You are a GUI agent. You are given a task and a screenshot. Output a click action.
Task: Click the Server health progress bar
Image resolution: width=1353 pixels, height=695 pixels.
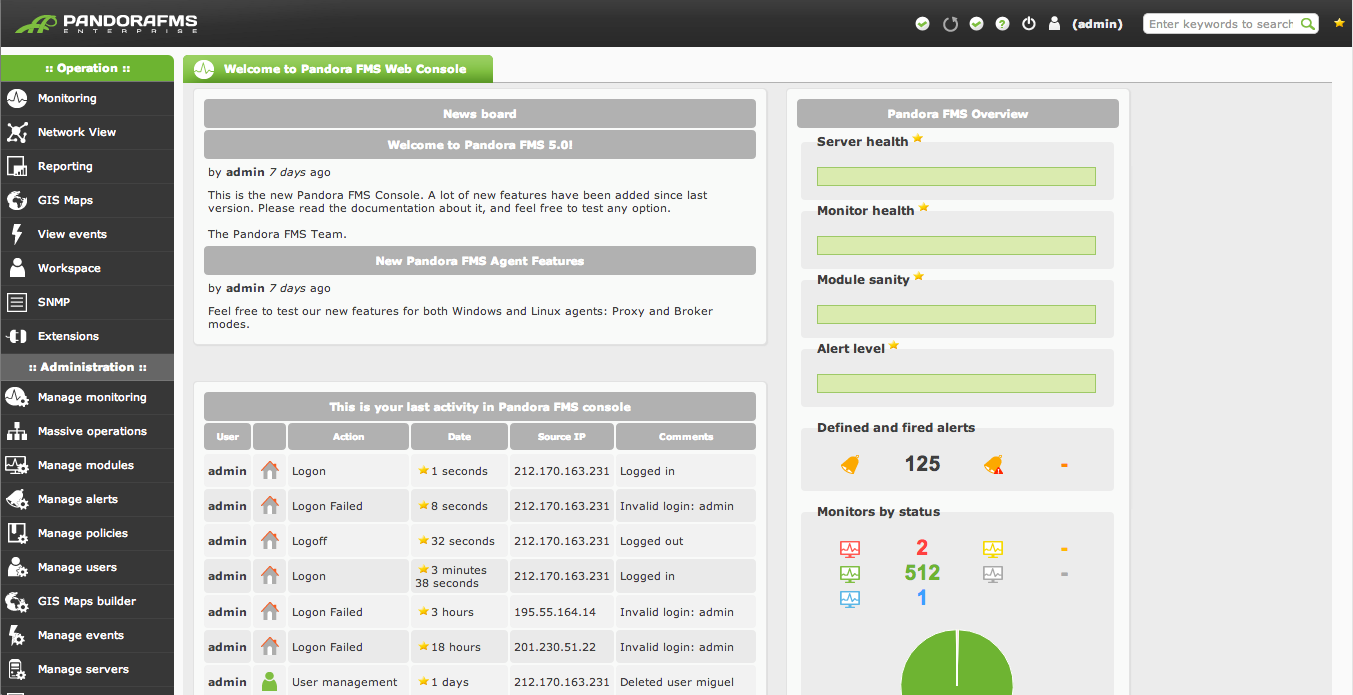956,176
